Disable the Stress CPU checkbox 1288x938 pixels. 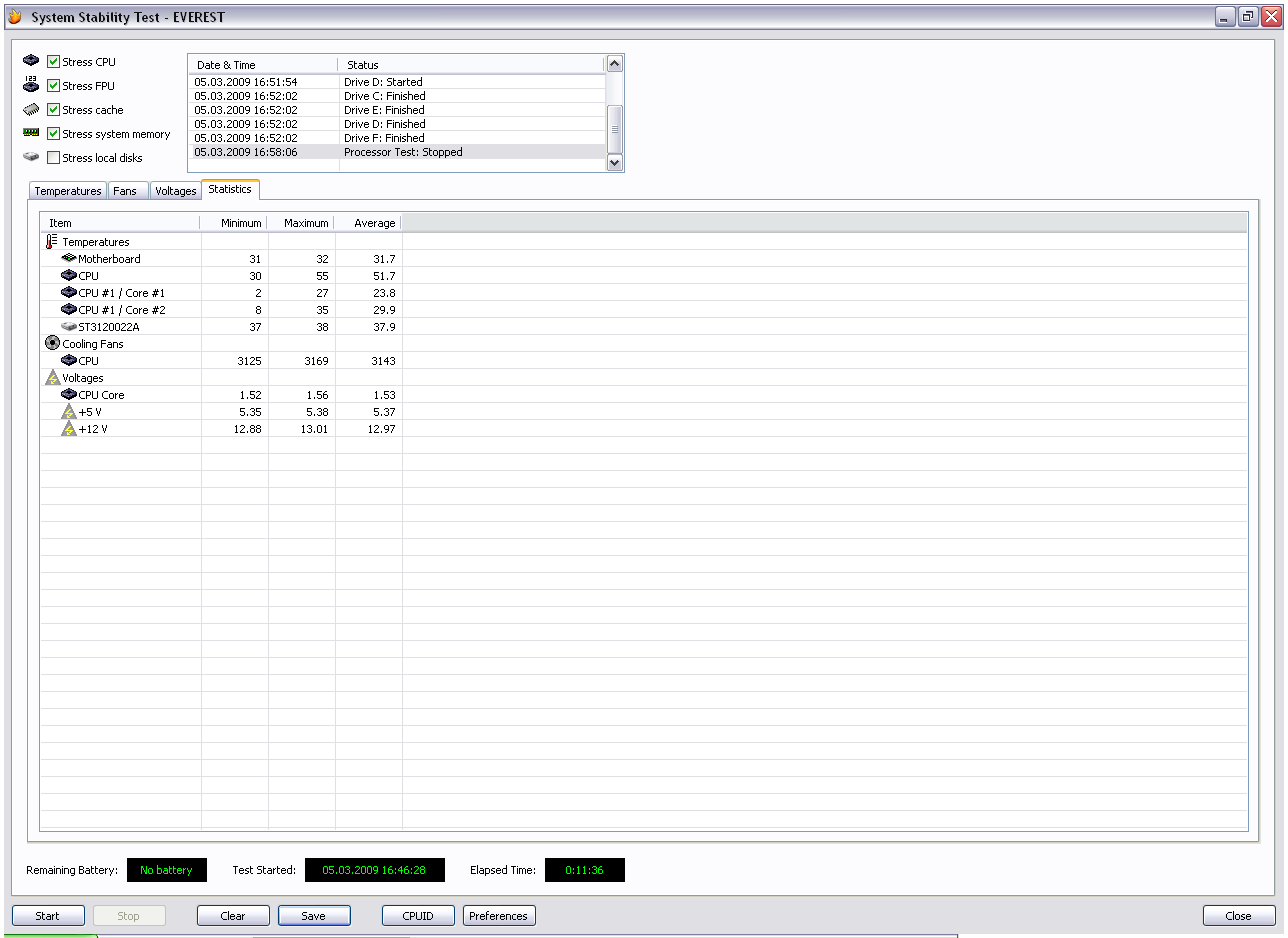pyautogui.click(x=54, y=62)
